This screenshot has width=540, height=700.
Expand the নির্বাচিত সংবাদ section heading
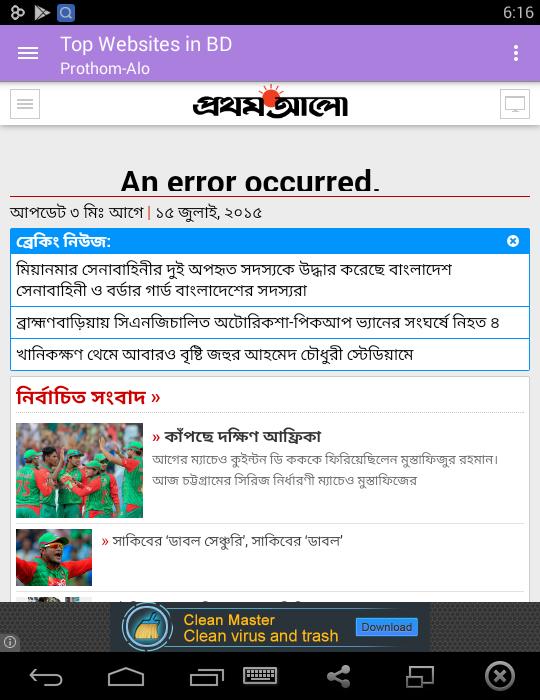(88, 396)
